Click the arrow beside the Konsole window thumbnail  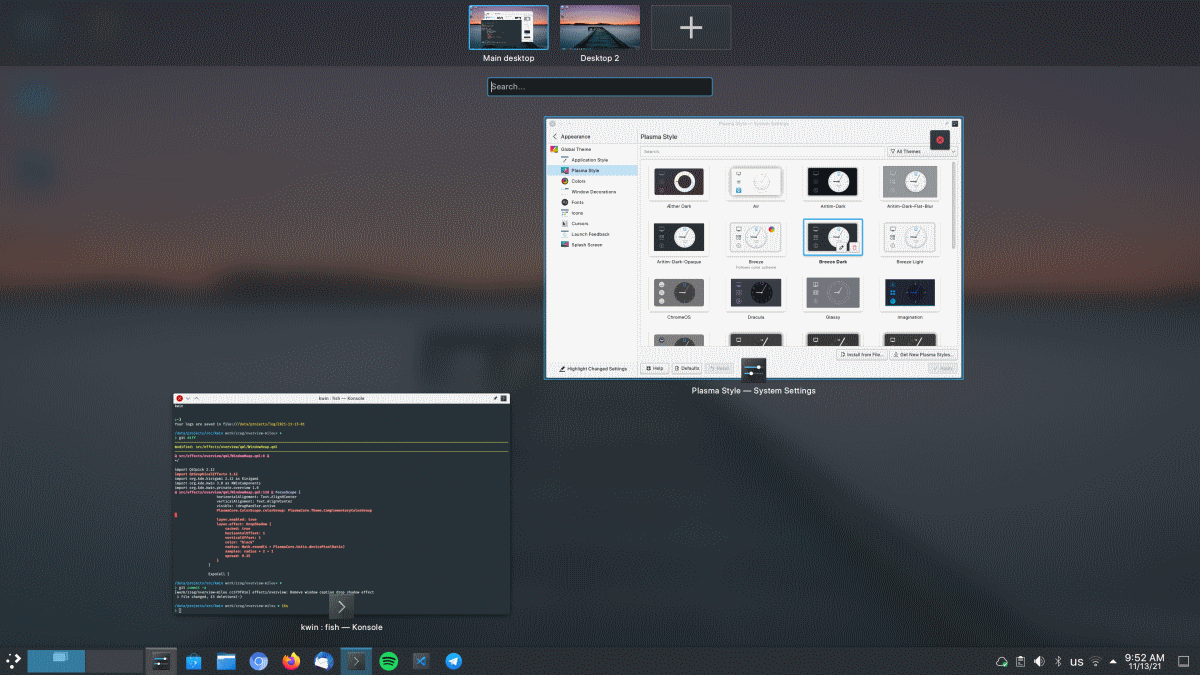(341, 606)
